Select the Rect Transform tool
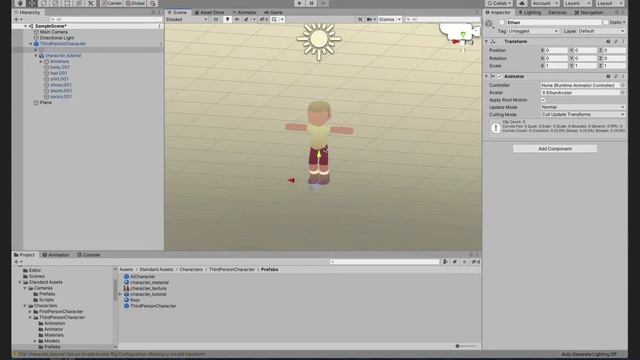 (67, 3)
